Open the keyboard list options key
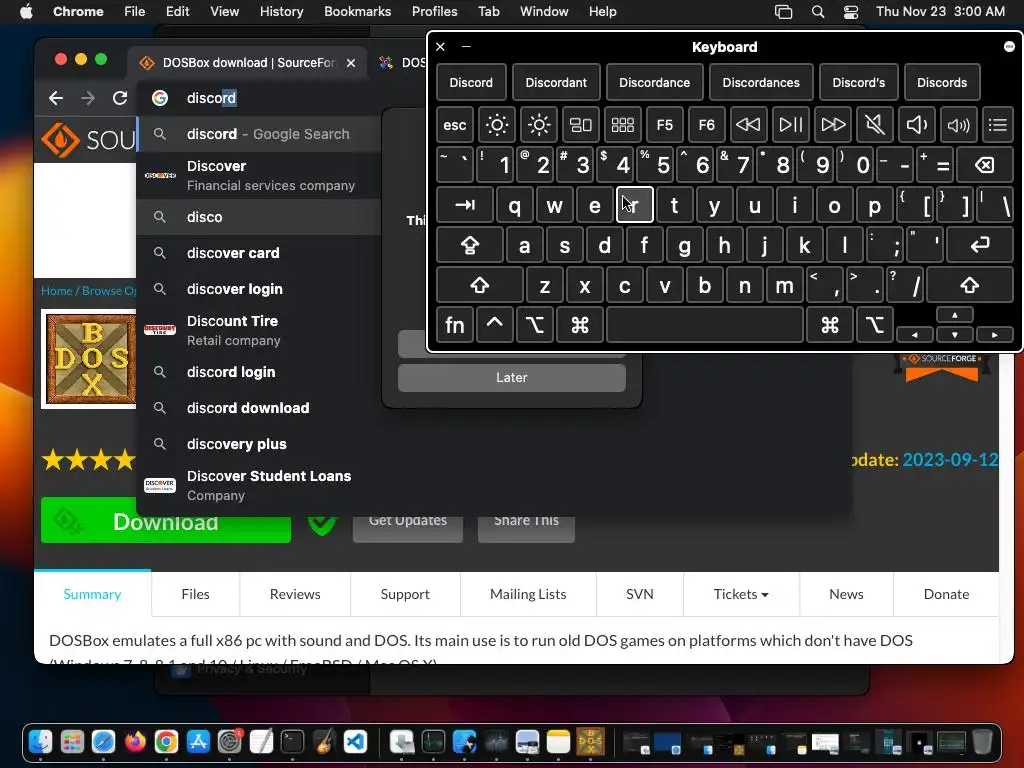 (997, 125)
